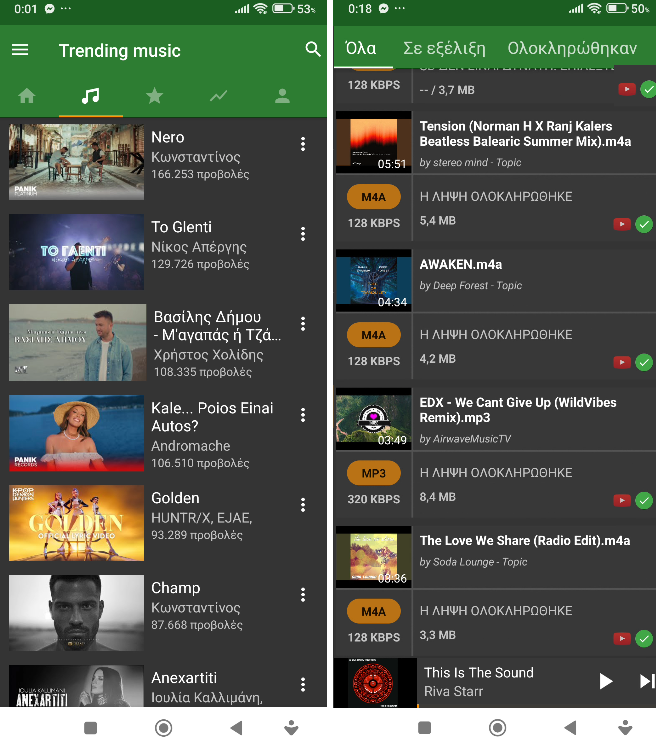Open the To Glenti video thumbnail

point(77,252)
